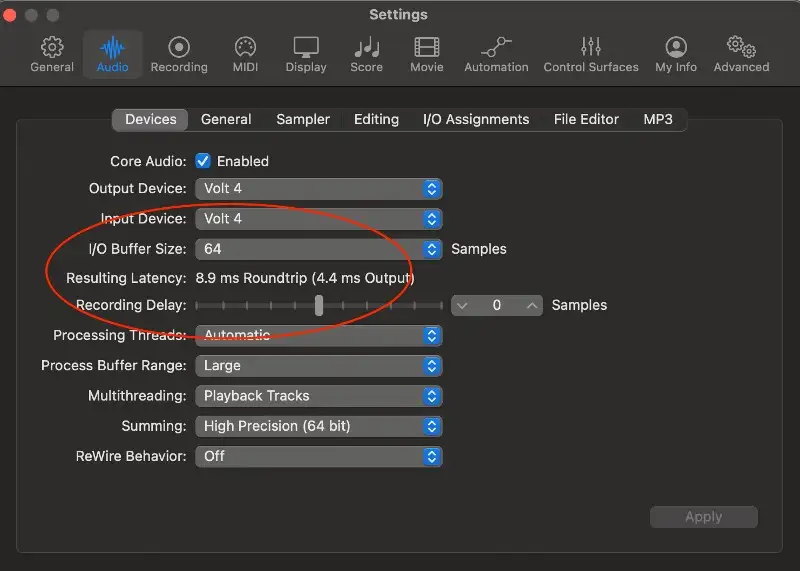Switch to the Sampler tab
800x571 pixels.
pos(303,119)
